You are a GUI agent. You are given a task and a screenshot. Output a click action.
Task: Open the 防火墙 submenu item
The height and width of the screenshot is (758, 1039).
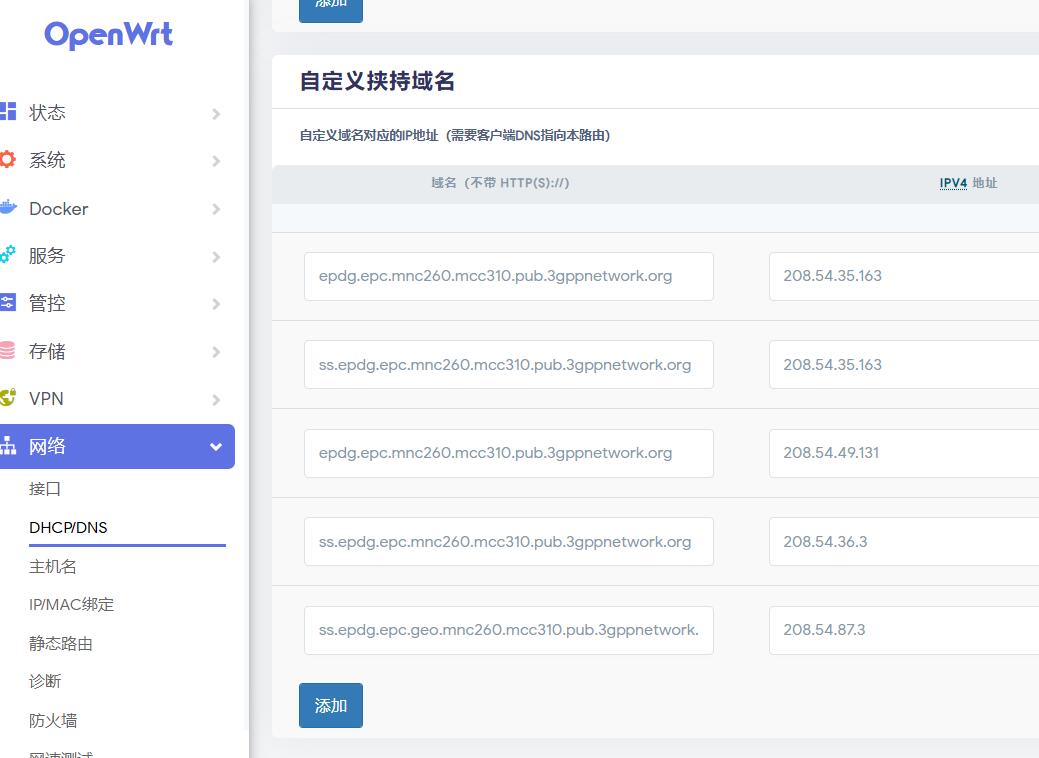(53, 720)
